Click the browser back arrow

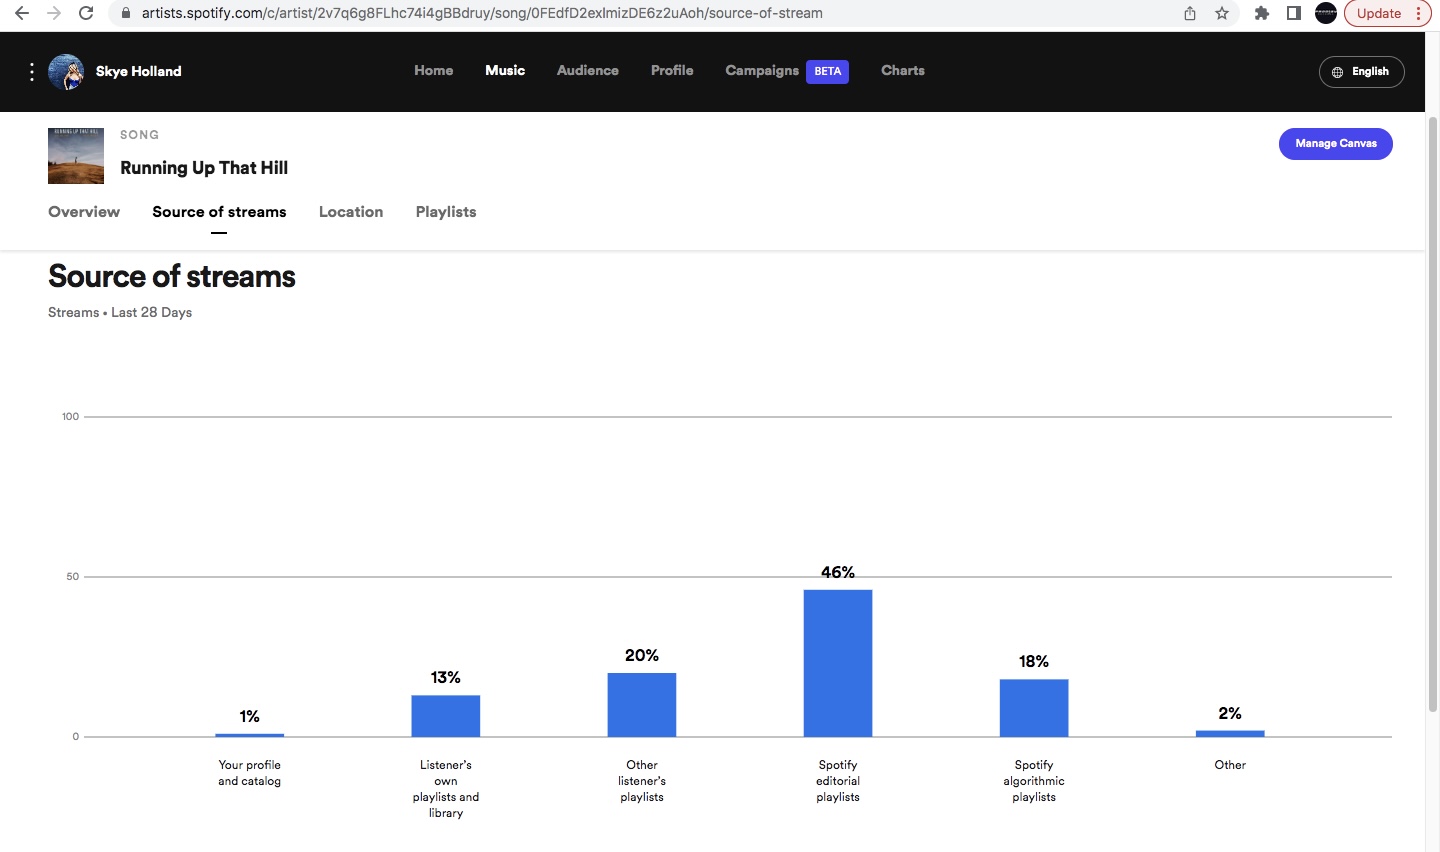(22, 13)
